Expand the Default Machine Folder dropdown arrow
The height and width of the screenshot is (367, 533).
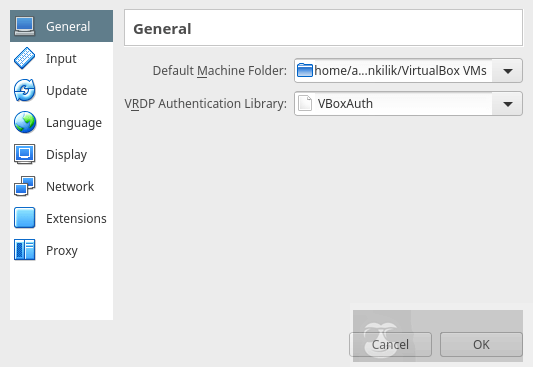[508, 71]
